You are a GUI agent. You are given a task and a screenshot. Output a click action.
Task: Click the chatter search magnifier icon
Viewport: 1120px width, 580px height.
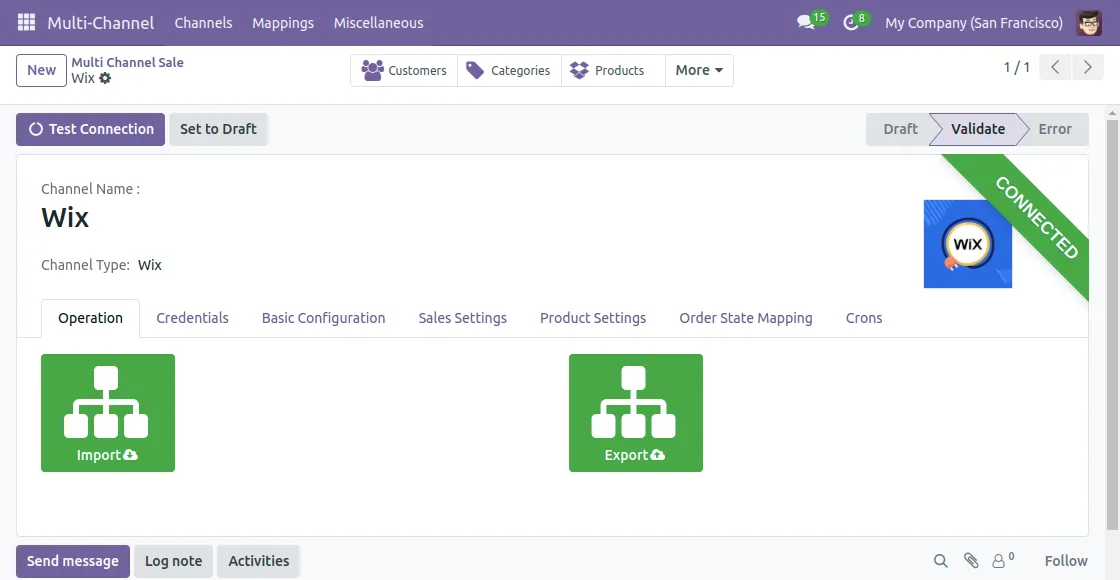click(940, 561)
